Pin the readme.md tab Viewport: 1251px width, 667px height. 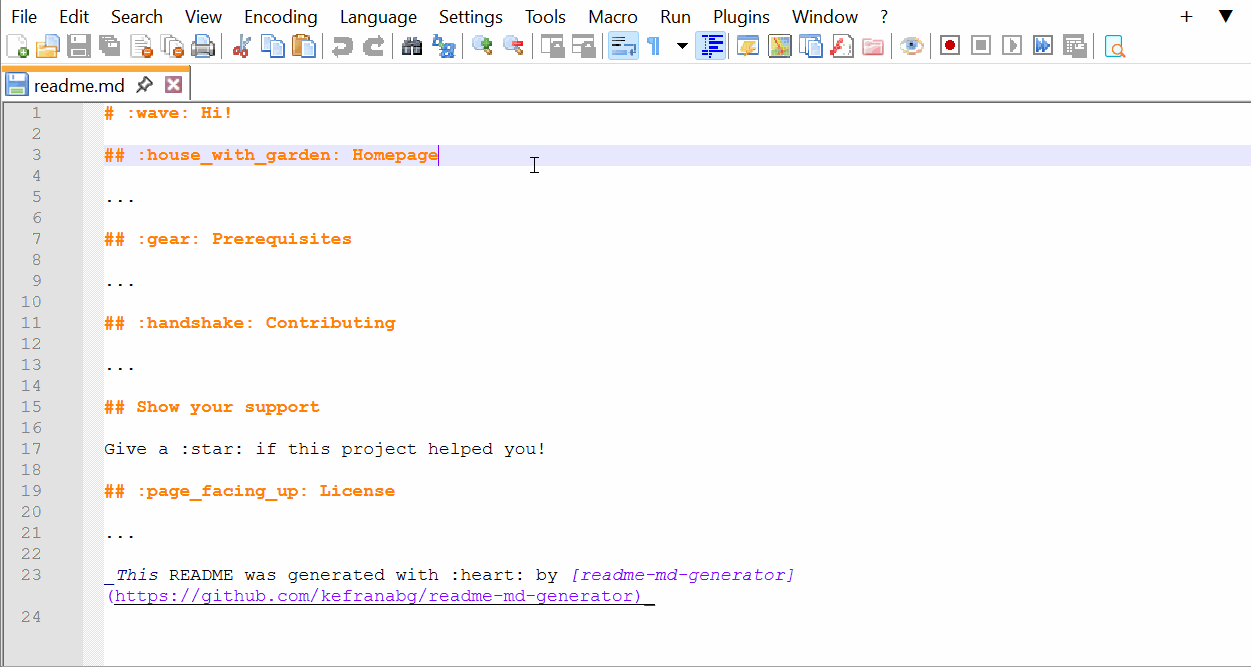tap(144, 85)
